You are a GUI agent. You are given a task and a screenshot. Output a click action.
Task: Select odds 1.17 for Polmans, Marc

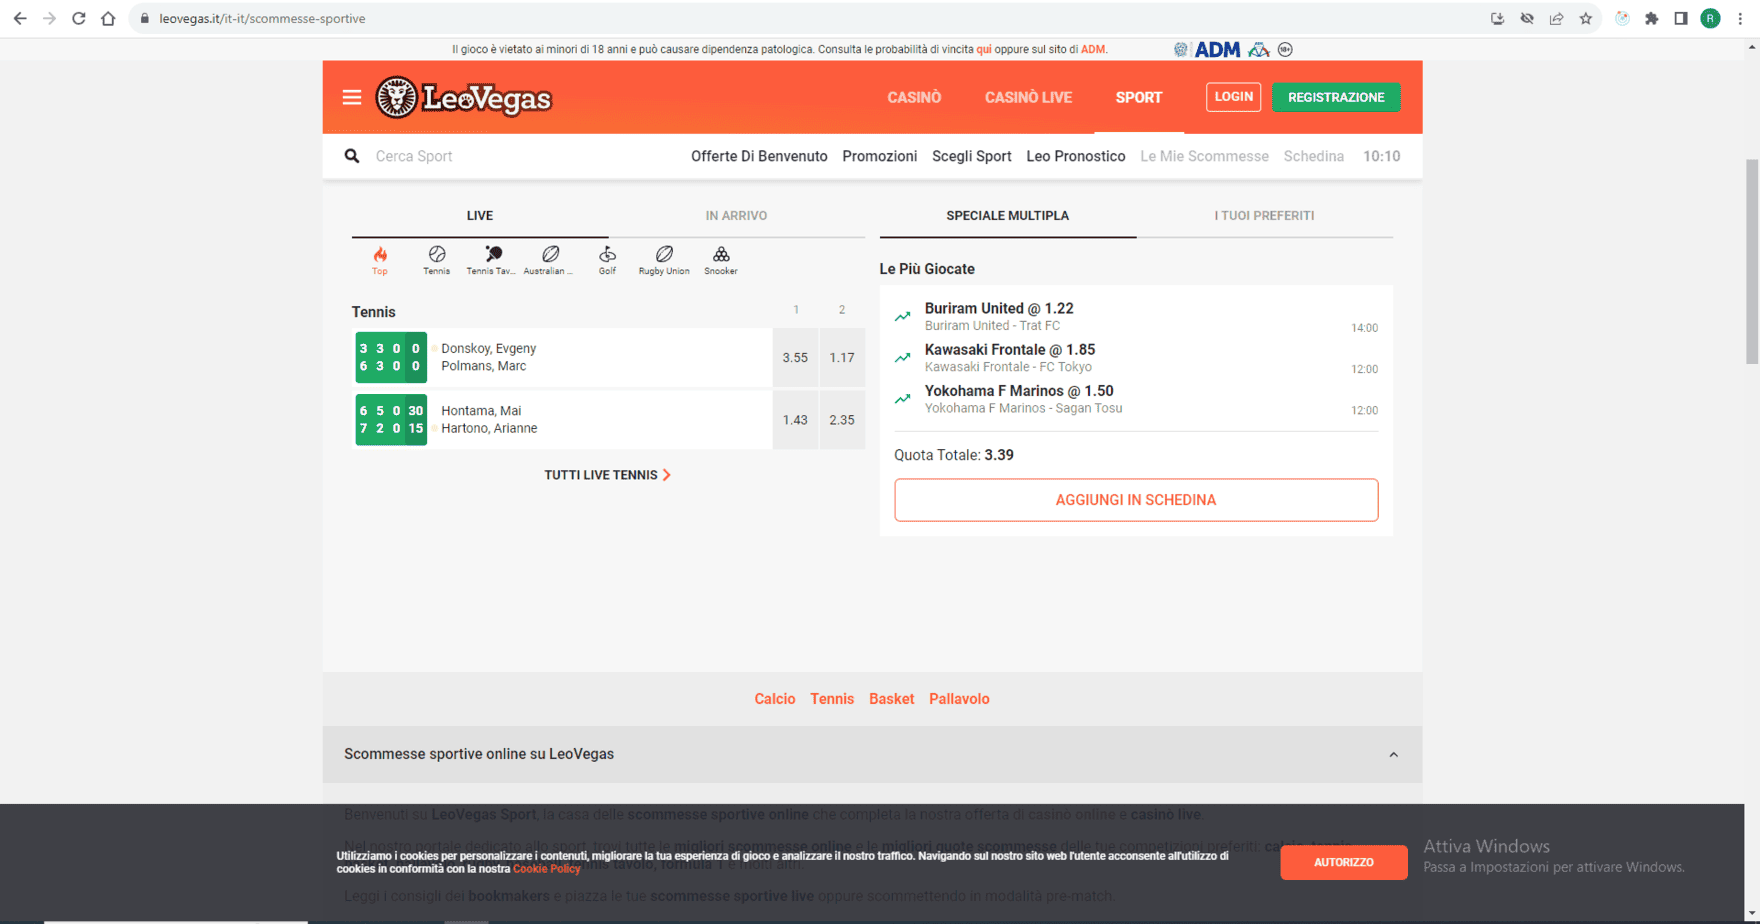click(842, 357)
